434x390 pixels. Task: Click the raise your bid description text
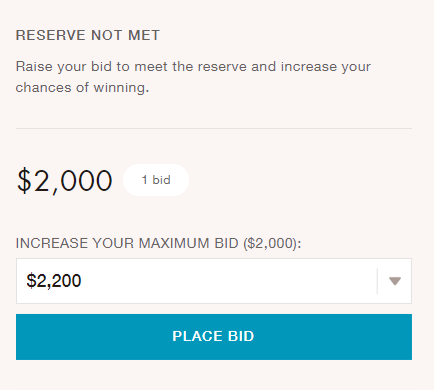point(193,77)
